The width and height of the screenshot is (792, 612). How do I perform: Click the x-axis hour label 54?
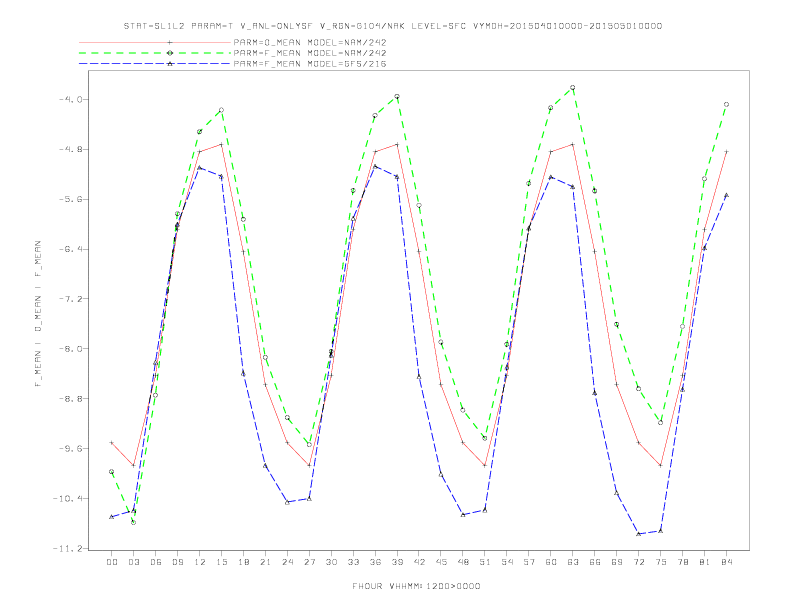coord(507,562)
